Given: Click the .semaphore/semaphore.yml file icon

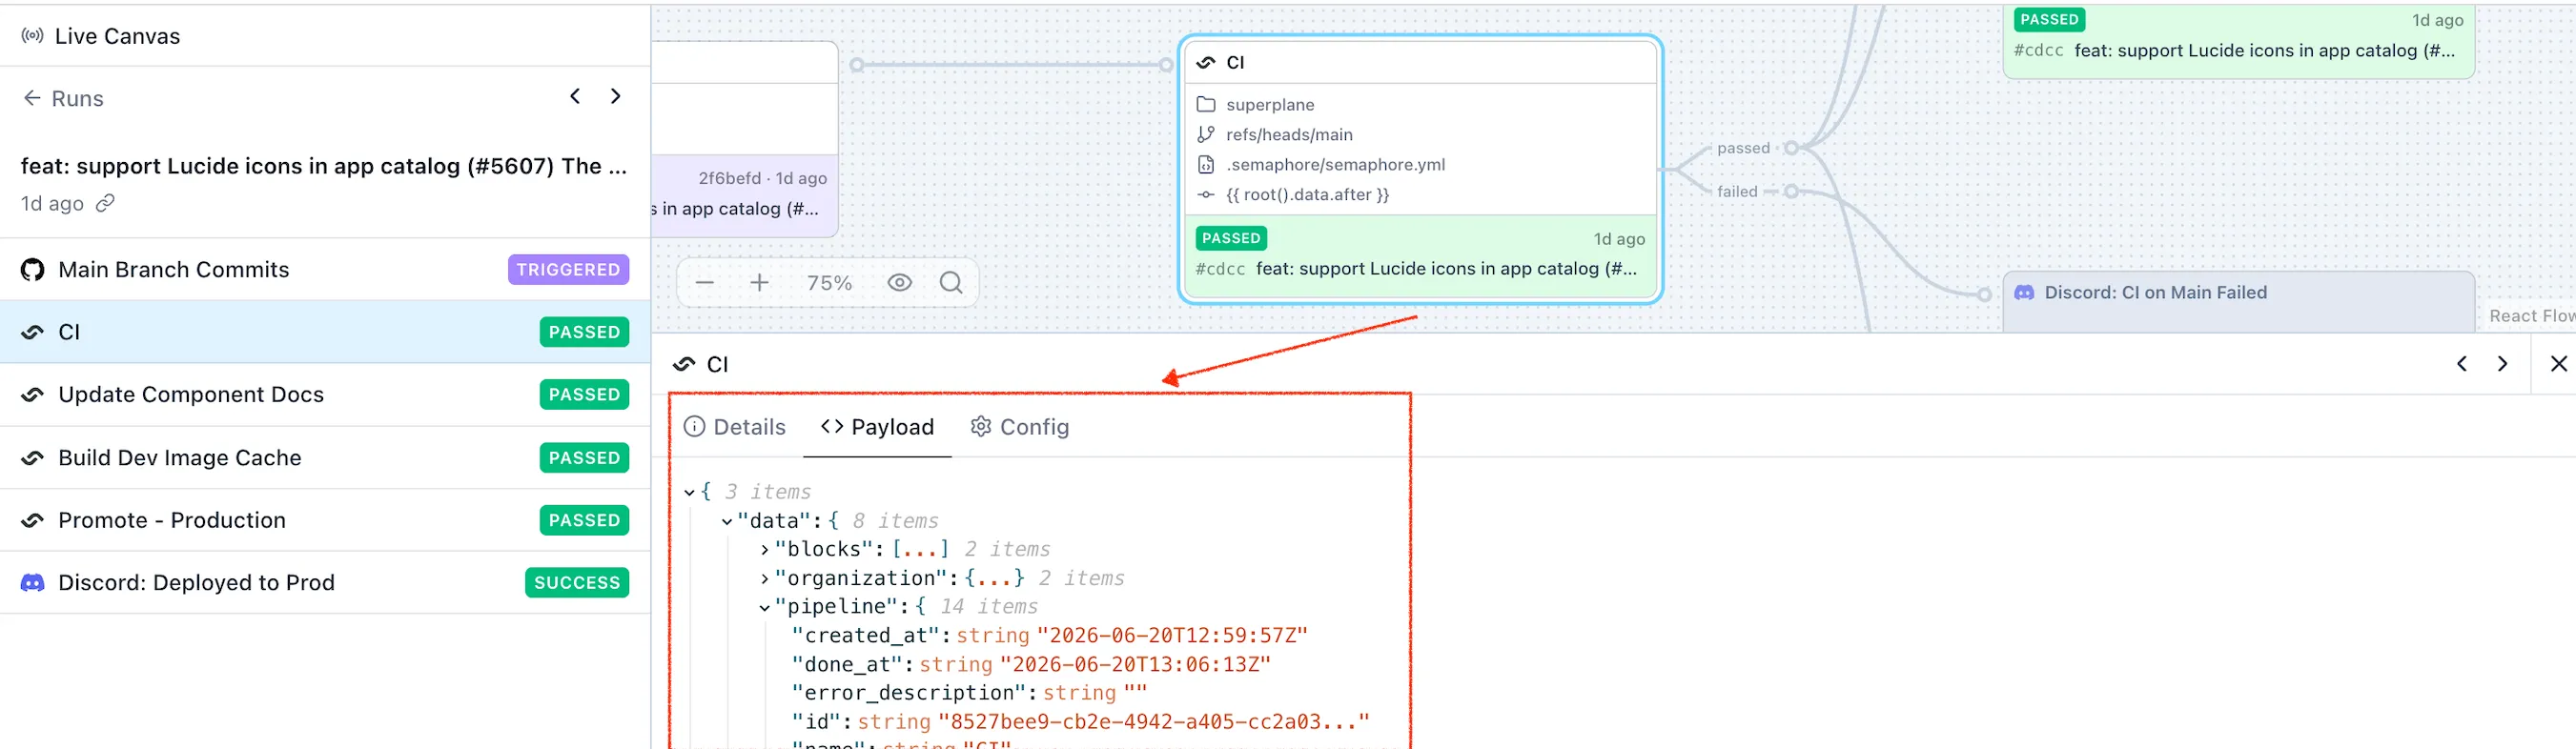Looking at the screenshot, I should tap(1206, 164).
